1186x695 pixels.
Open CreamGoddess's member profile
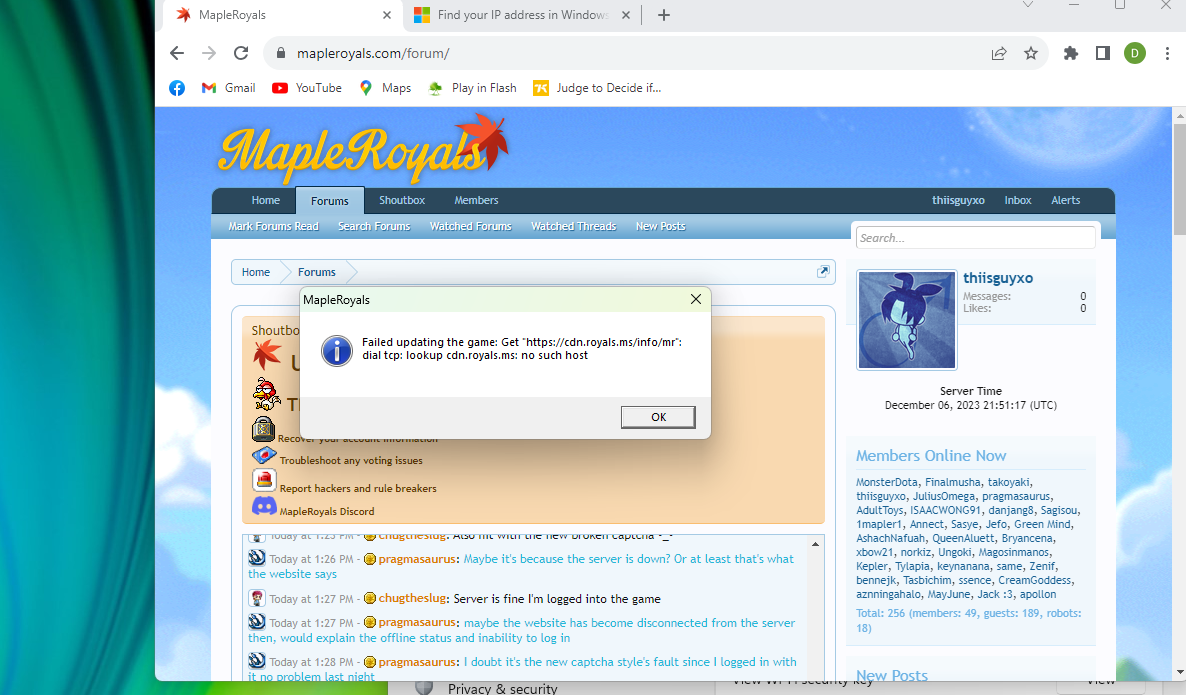1034,580
